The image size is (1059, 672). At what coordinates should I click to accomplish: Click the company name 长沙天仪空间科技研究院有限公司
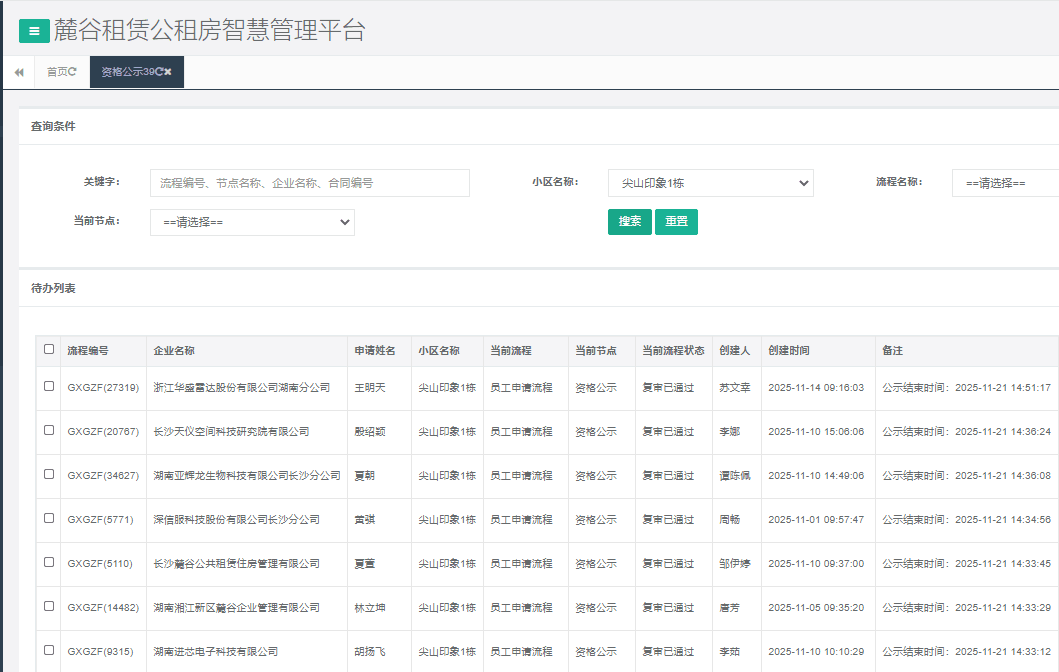(x=231, y=432)
